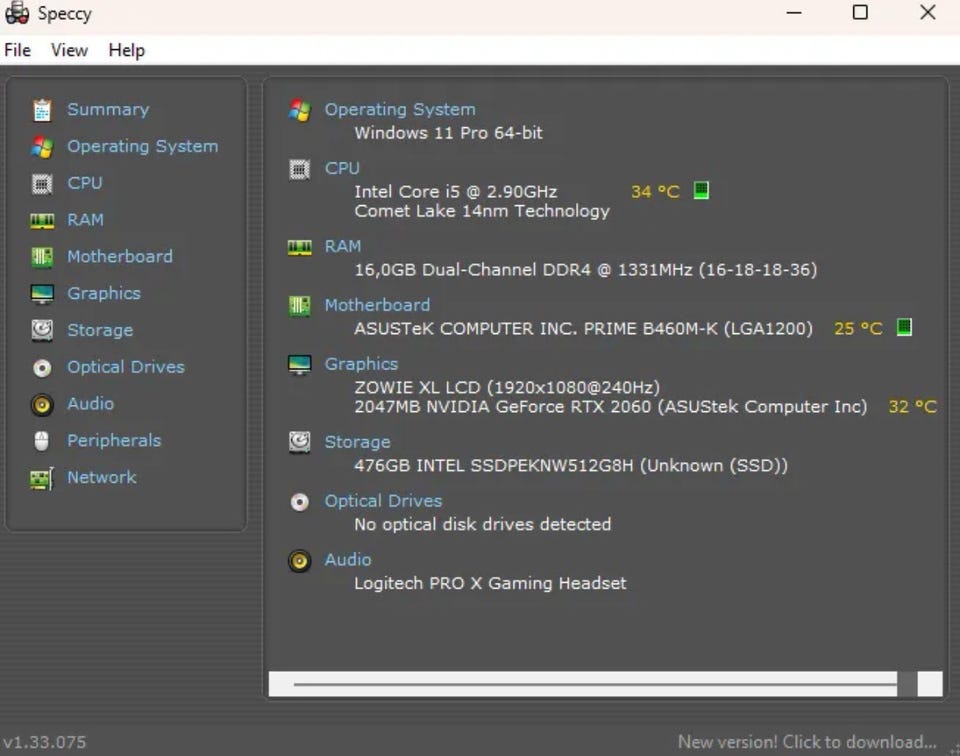Image resolution: width=960 pixels, height=756 pixels.
Task: Select CPU in the sidebar list
Action: 84,183
